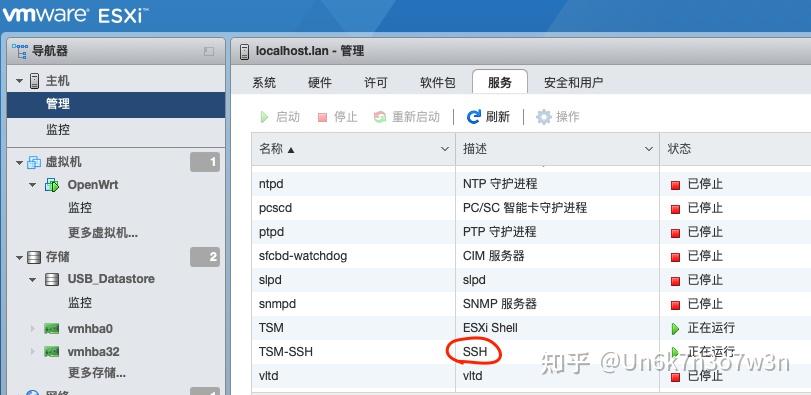Select the pcscd service name cell
This screenshot has width=811, height=395.
(353, 208)
